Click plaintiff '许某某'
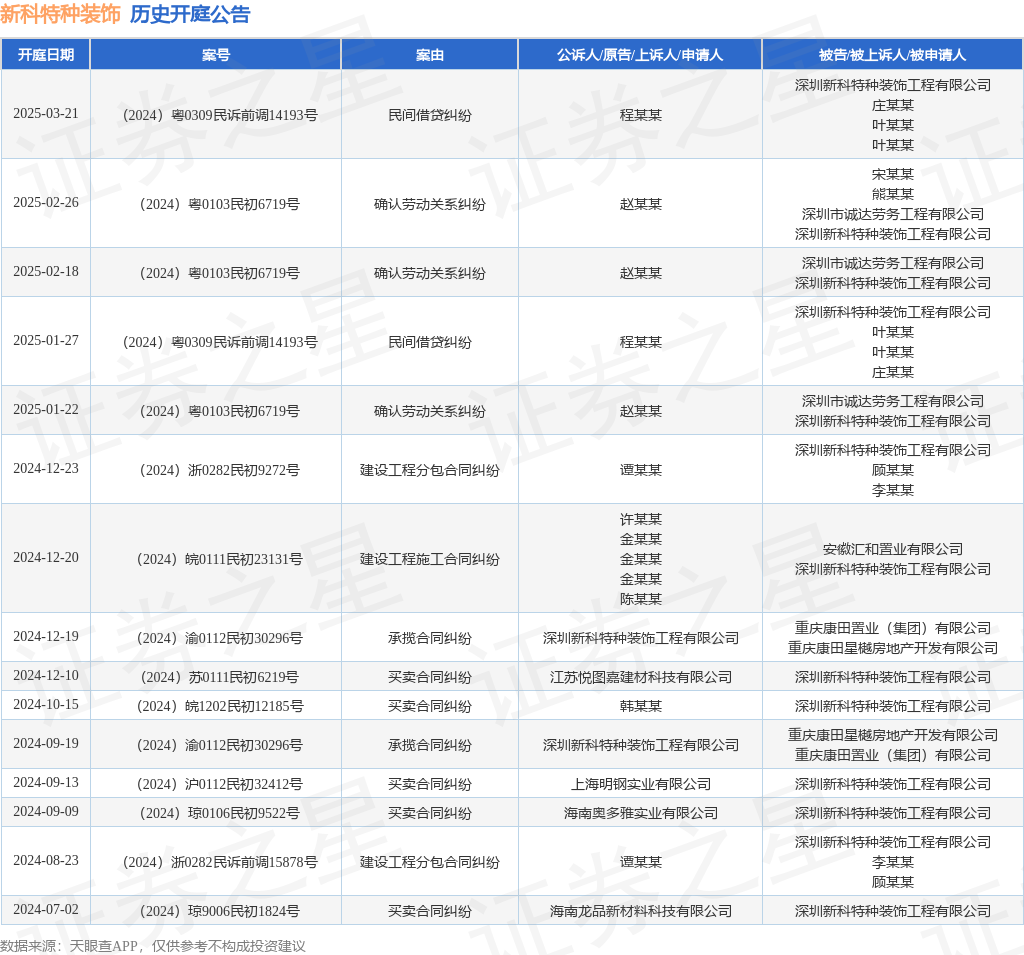 [x=641, y=519]
